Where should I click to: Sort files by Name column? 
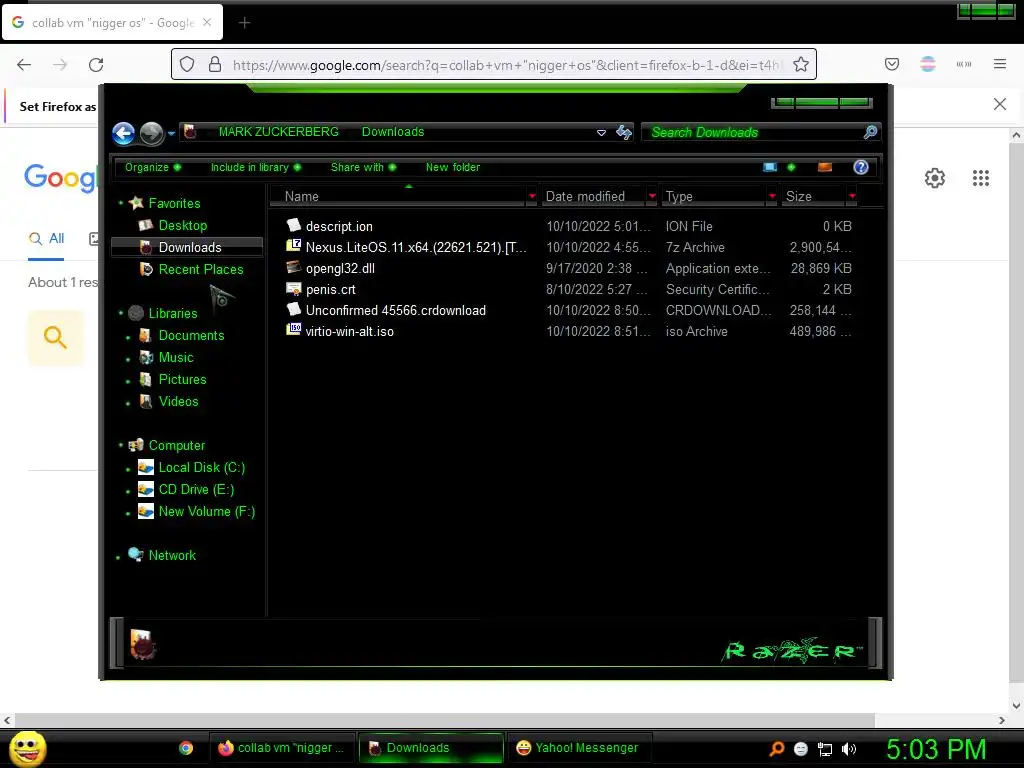click(398, 197)
